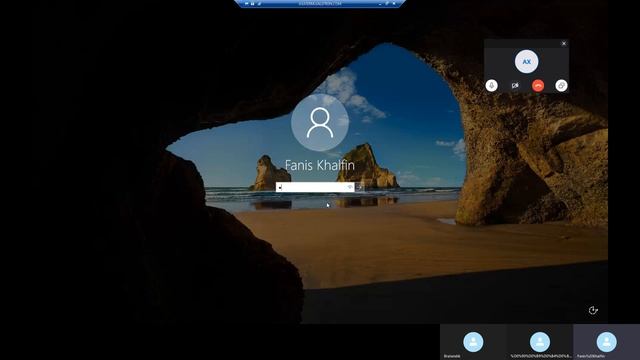Minimize the remote desktop connection bar
The width and height of the screenshot is (640, 360).
tap(380, 4)
